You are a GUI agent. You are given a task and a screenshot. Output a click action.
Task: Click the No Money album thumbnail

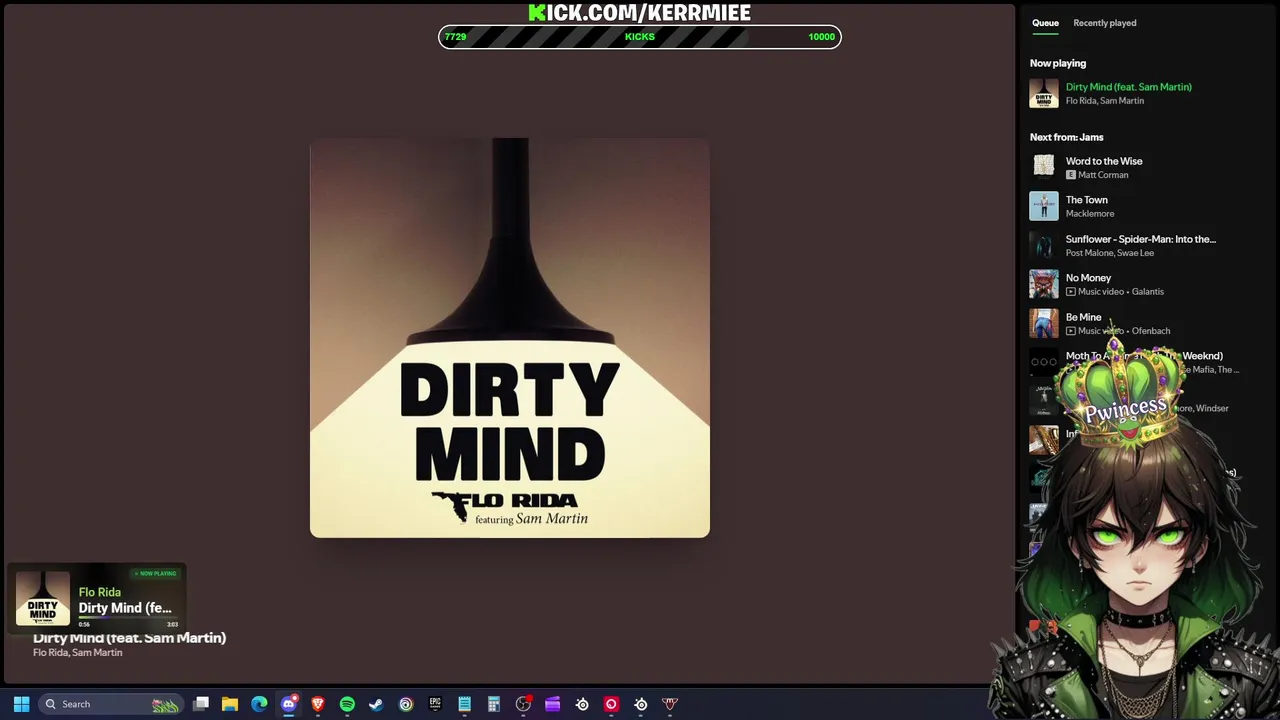coord(1044,284)
